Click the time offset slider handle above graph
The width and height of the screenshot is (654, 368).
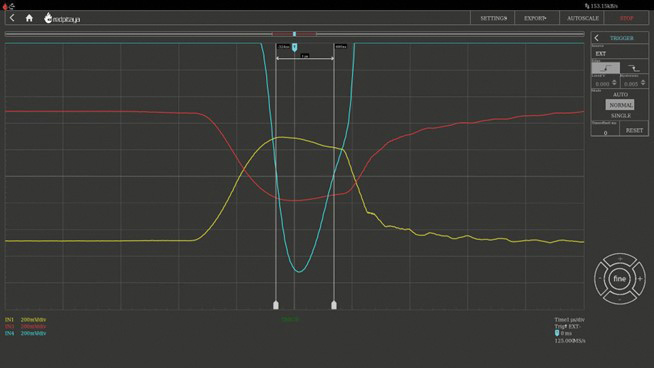click(294, 34)
